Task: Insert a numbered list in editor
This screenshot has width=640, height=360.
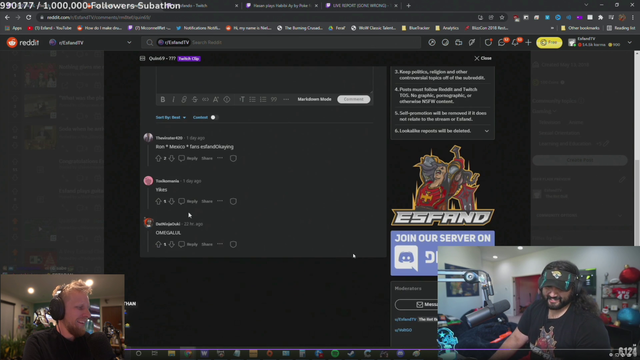Action: pyautogui.click(x=263, y=99)
